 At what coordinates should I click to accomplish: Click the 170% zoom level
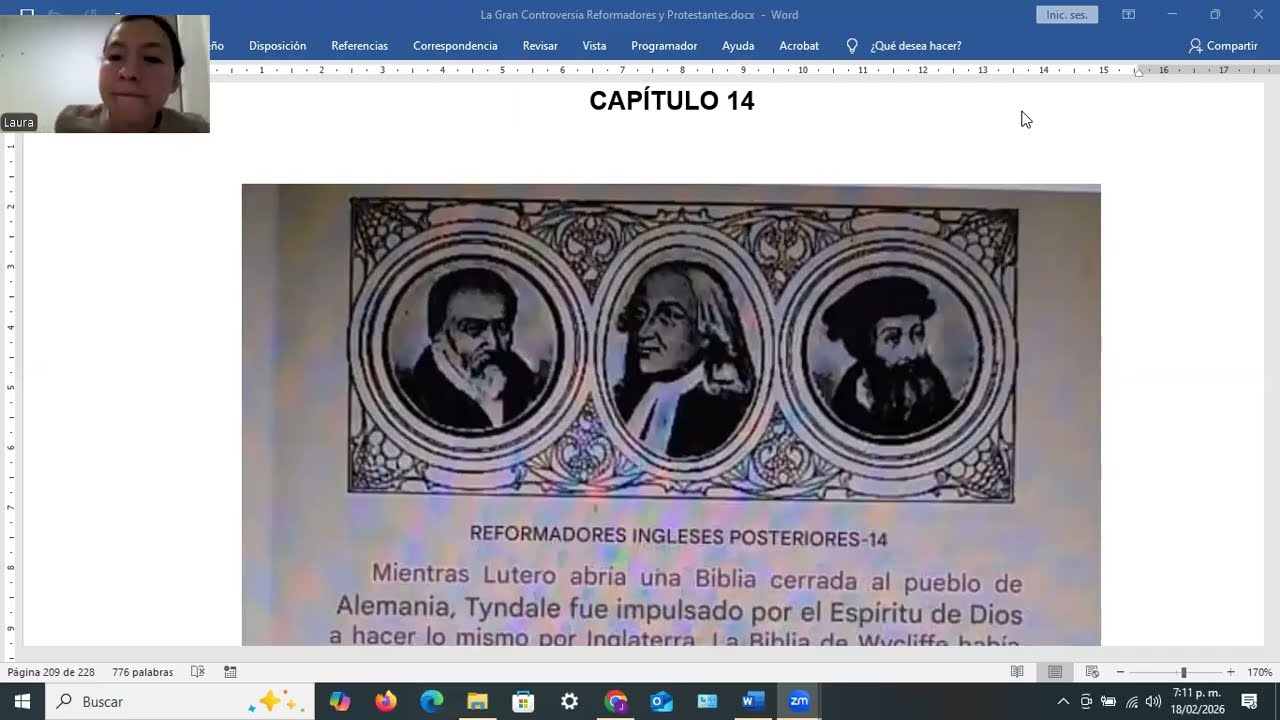[x=1259, y=672]
